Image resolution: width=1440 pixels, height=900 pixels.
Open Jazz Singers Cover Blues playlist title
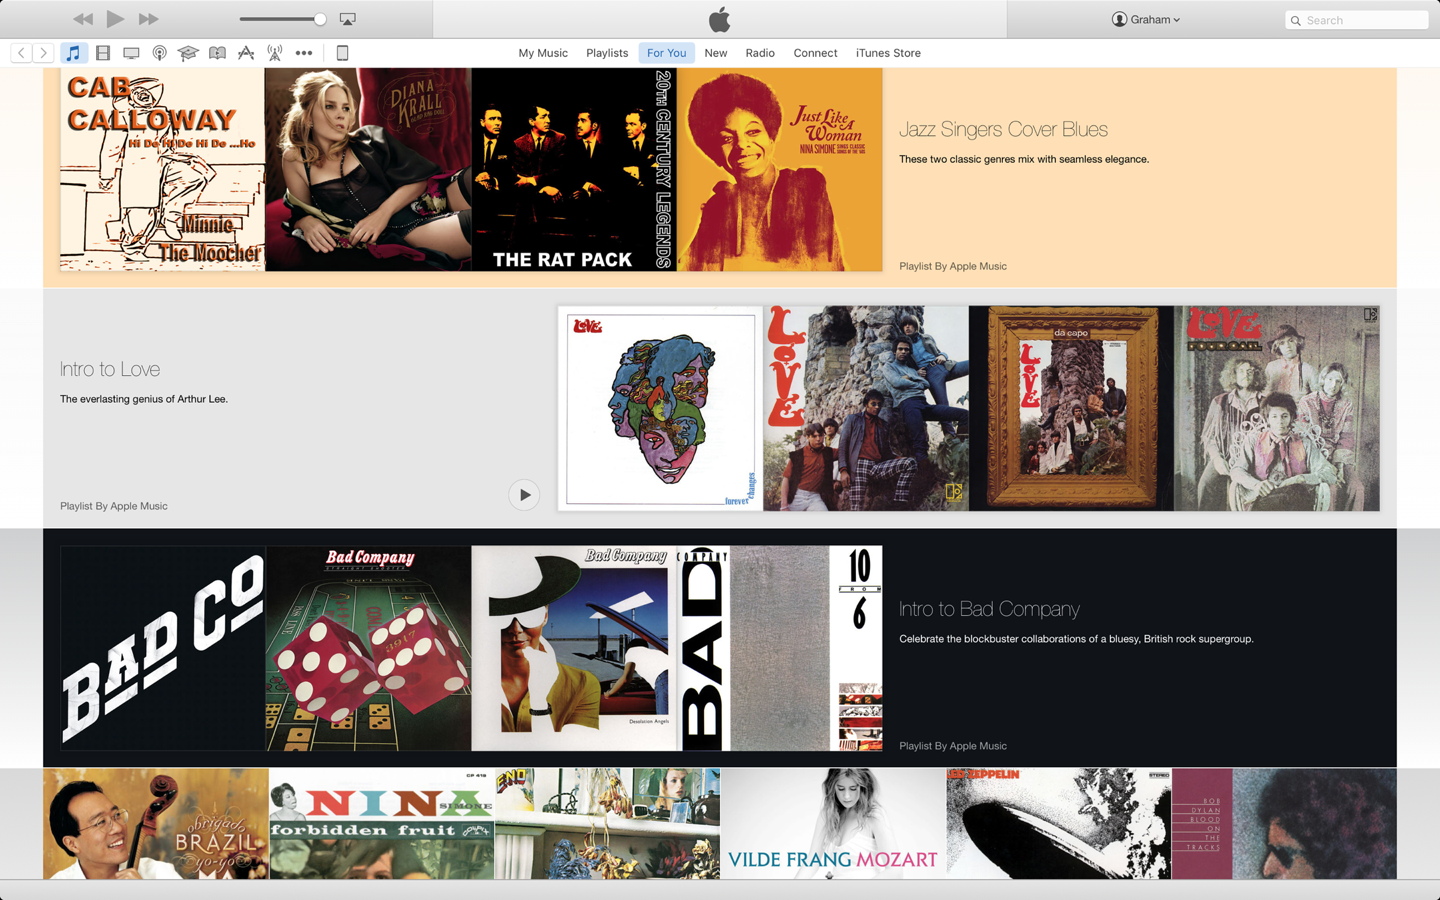tap(1003, 129)
